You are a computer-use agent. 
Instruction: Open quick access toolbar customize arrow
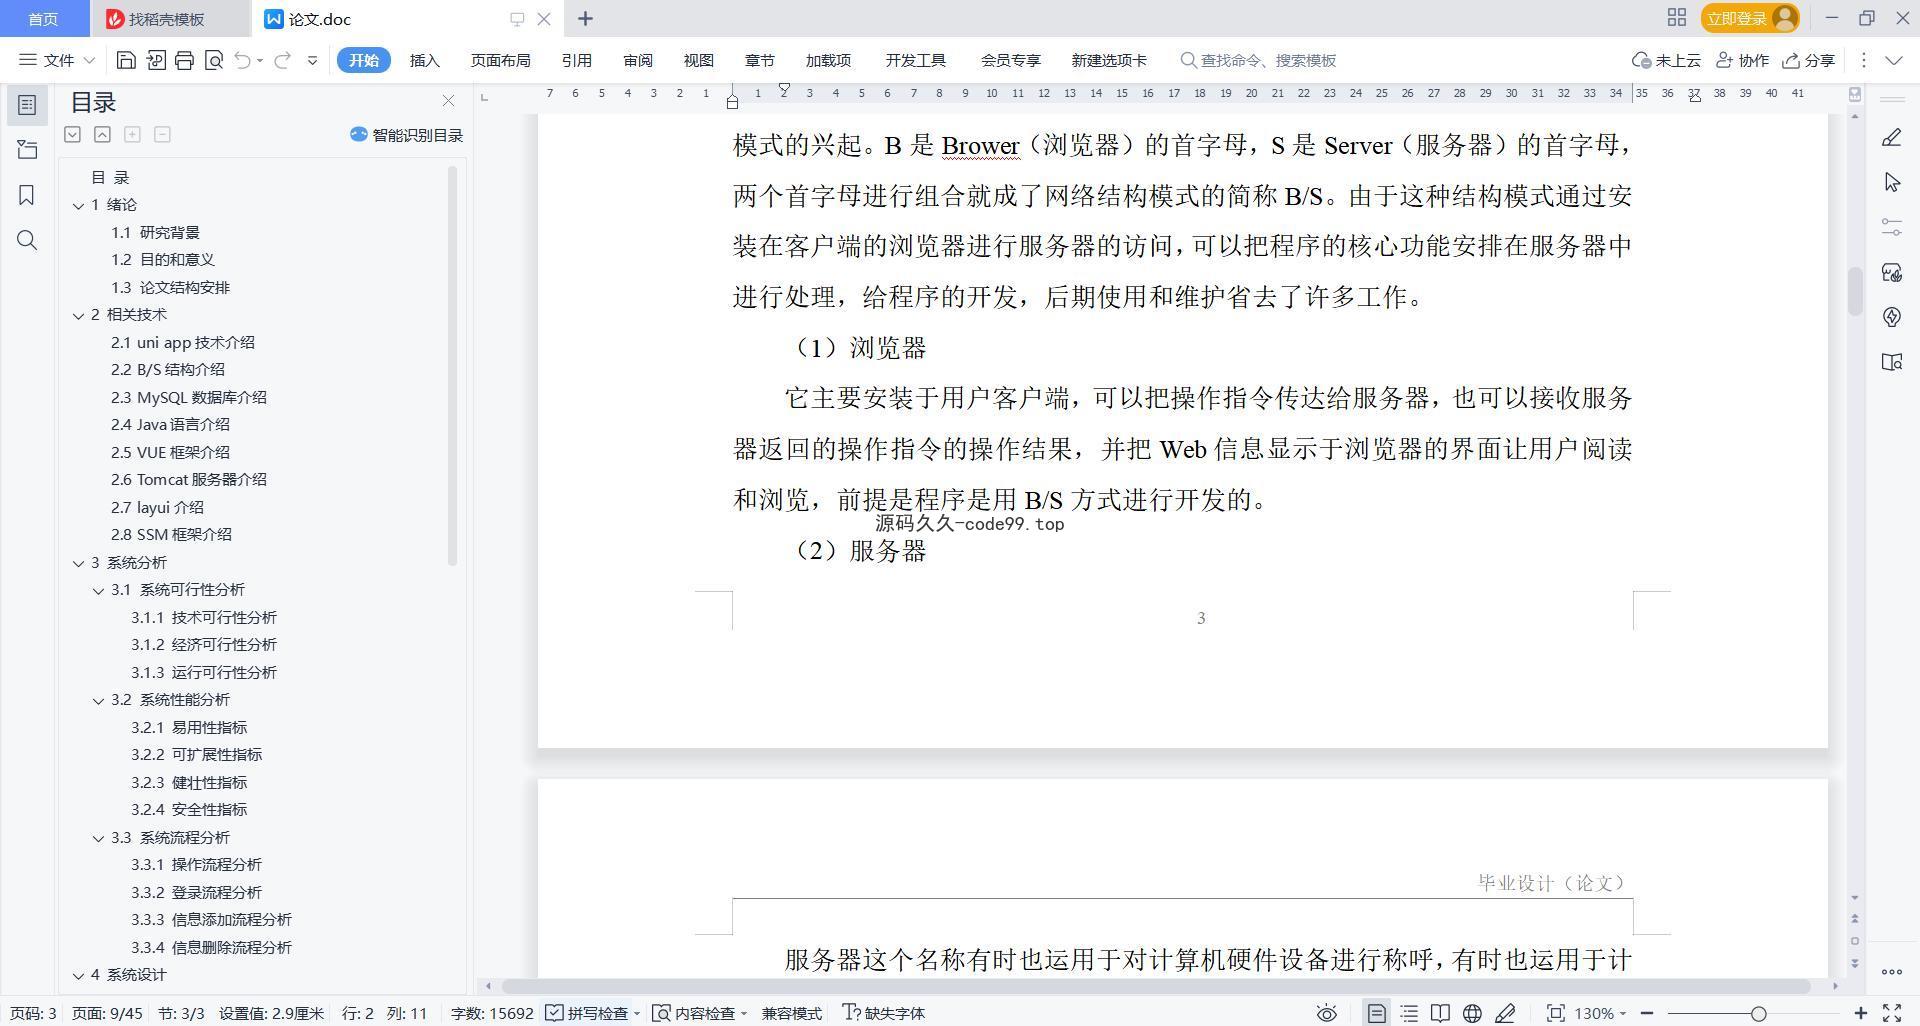pyautogui.click(x=312, y=60)
